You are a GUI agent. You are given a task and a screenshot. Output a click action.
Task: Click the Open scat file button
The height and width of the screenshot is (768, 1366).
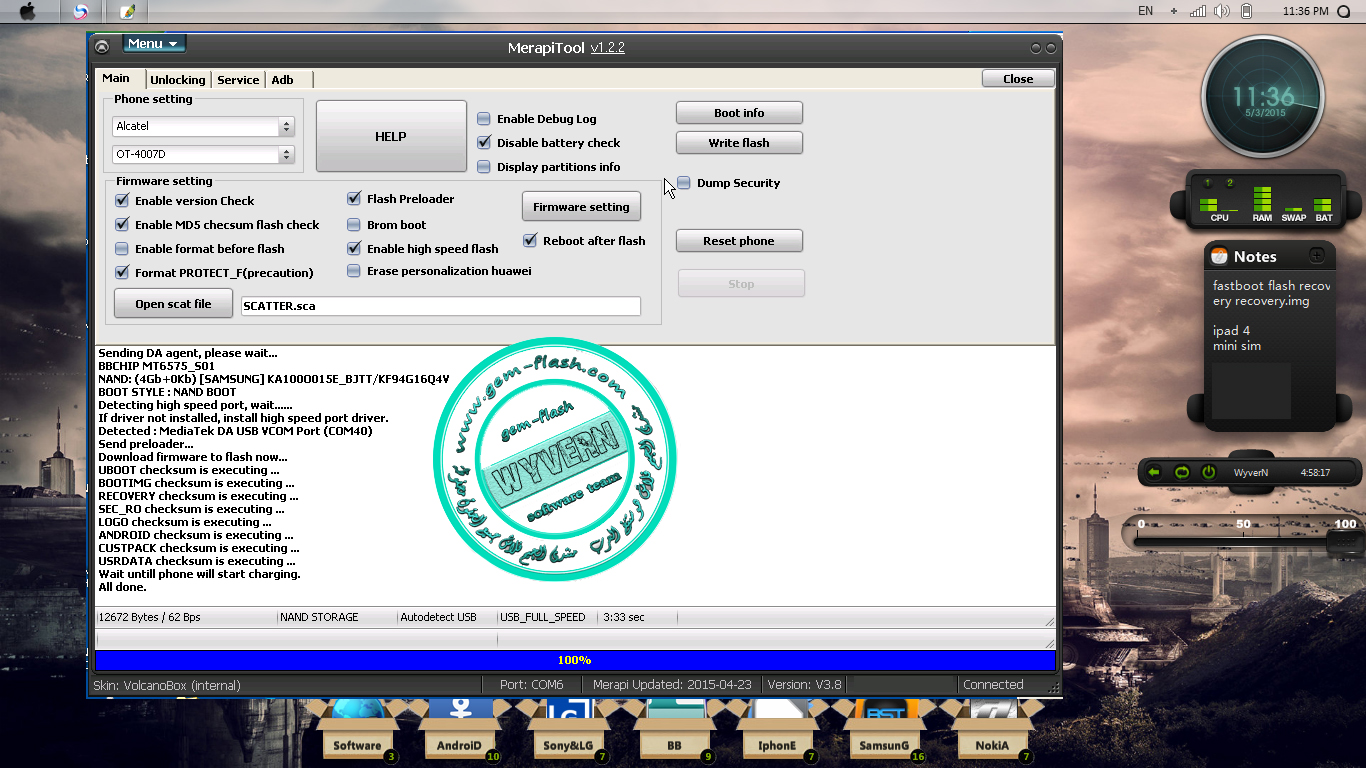(173, 304)
